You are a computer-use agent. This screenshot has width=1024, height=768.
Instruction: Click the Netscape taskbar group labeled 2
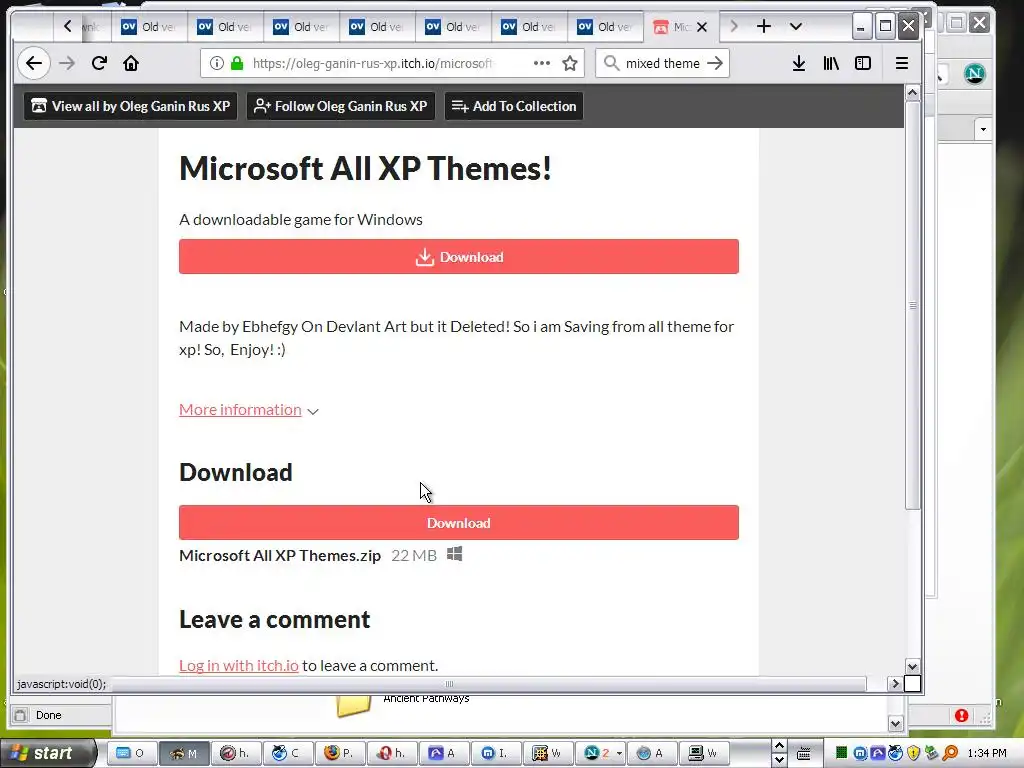coord(601,753)
